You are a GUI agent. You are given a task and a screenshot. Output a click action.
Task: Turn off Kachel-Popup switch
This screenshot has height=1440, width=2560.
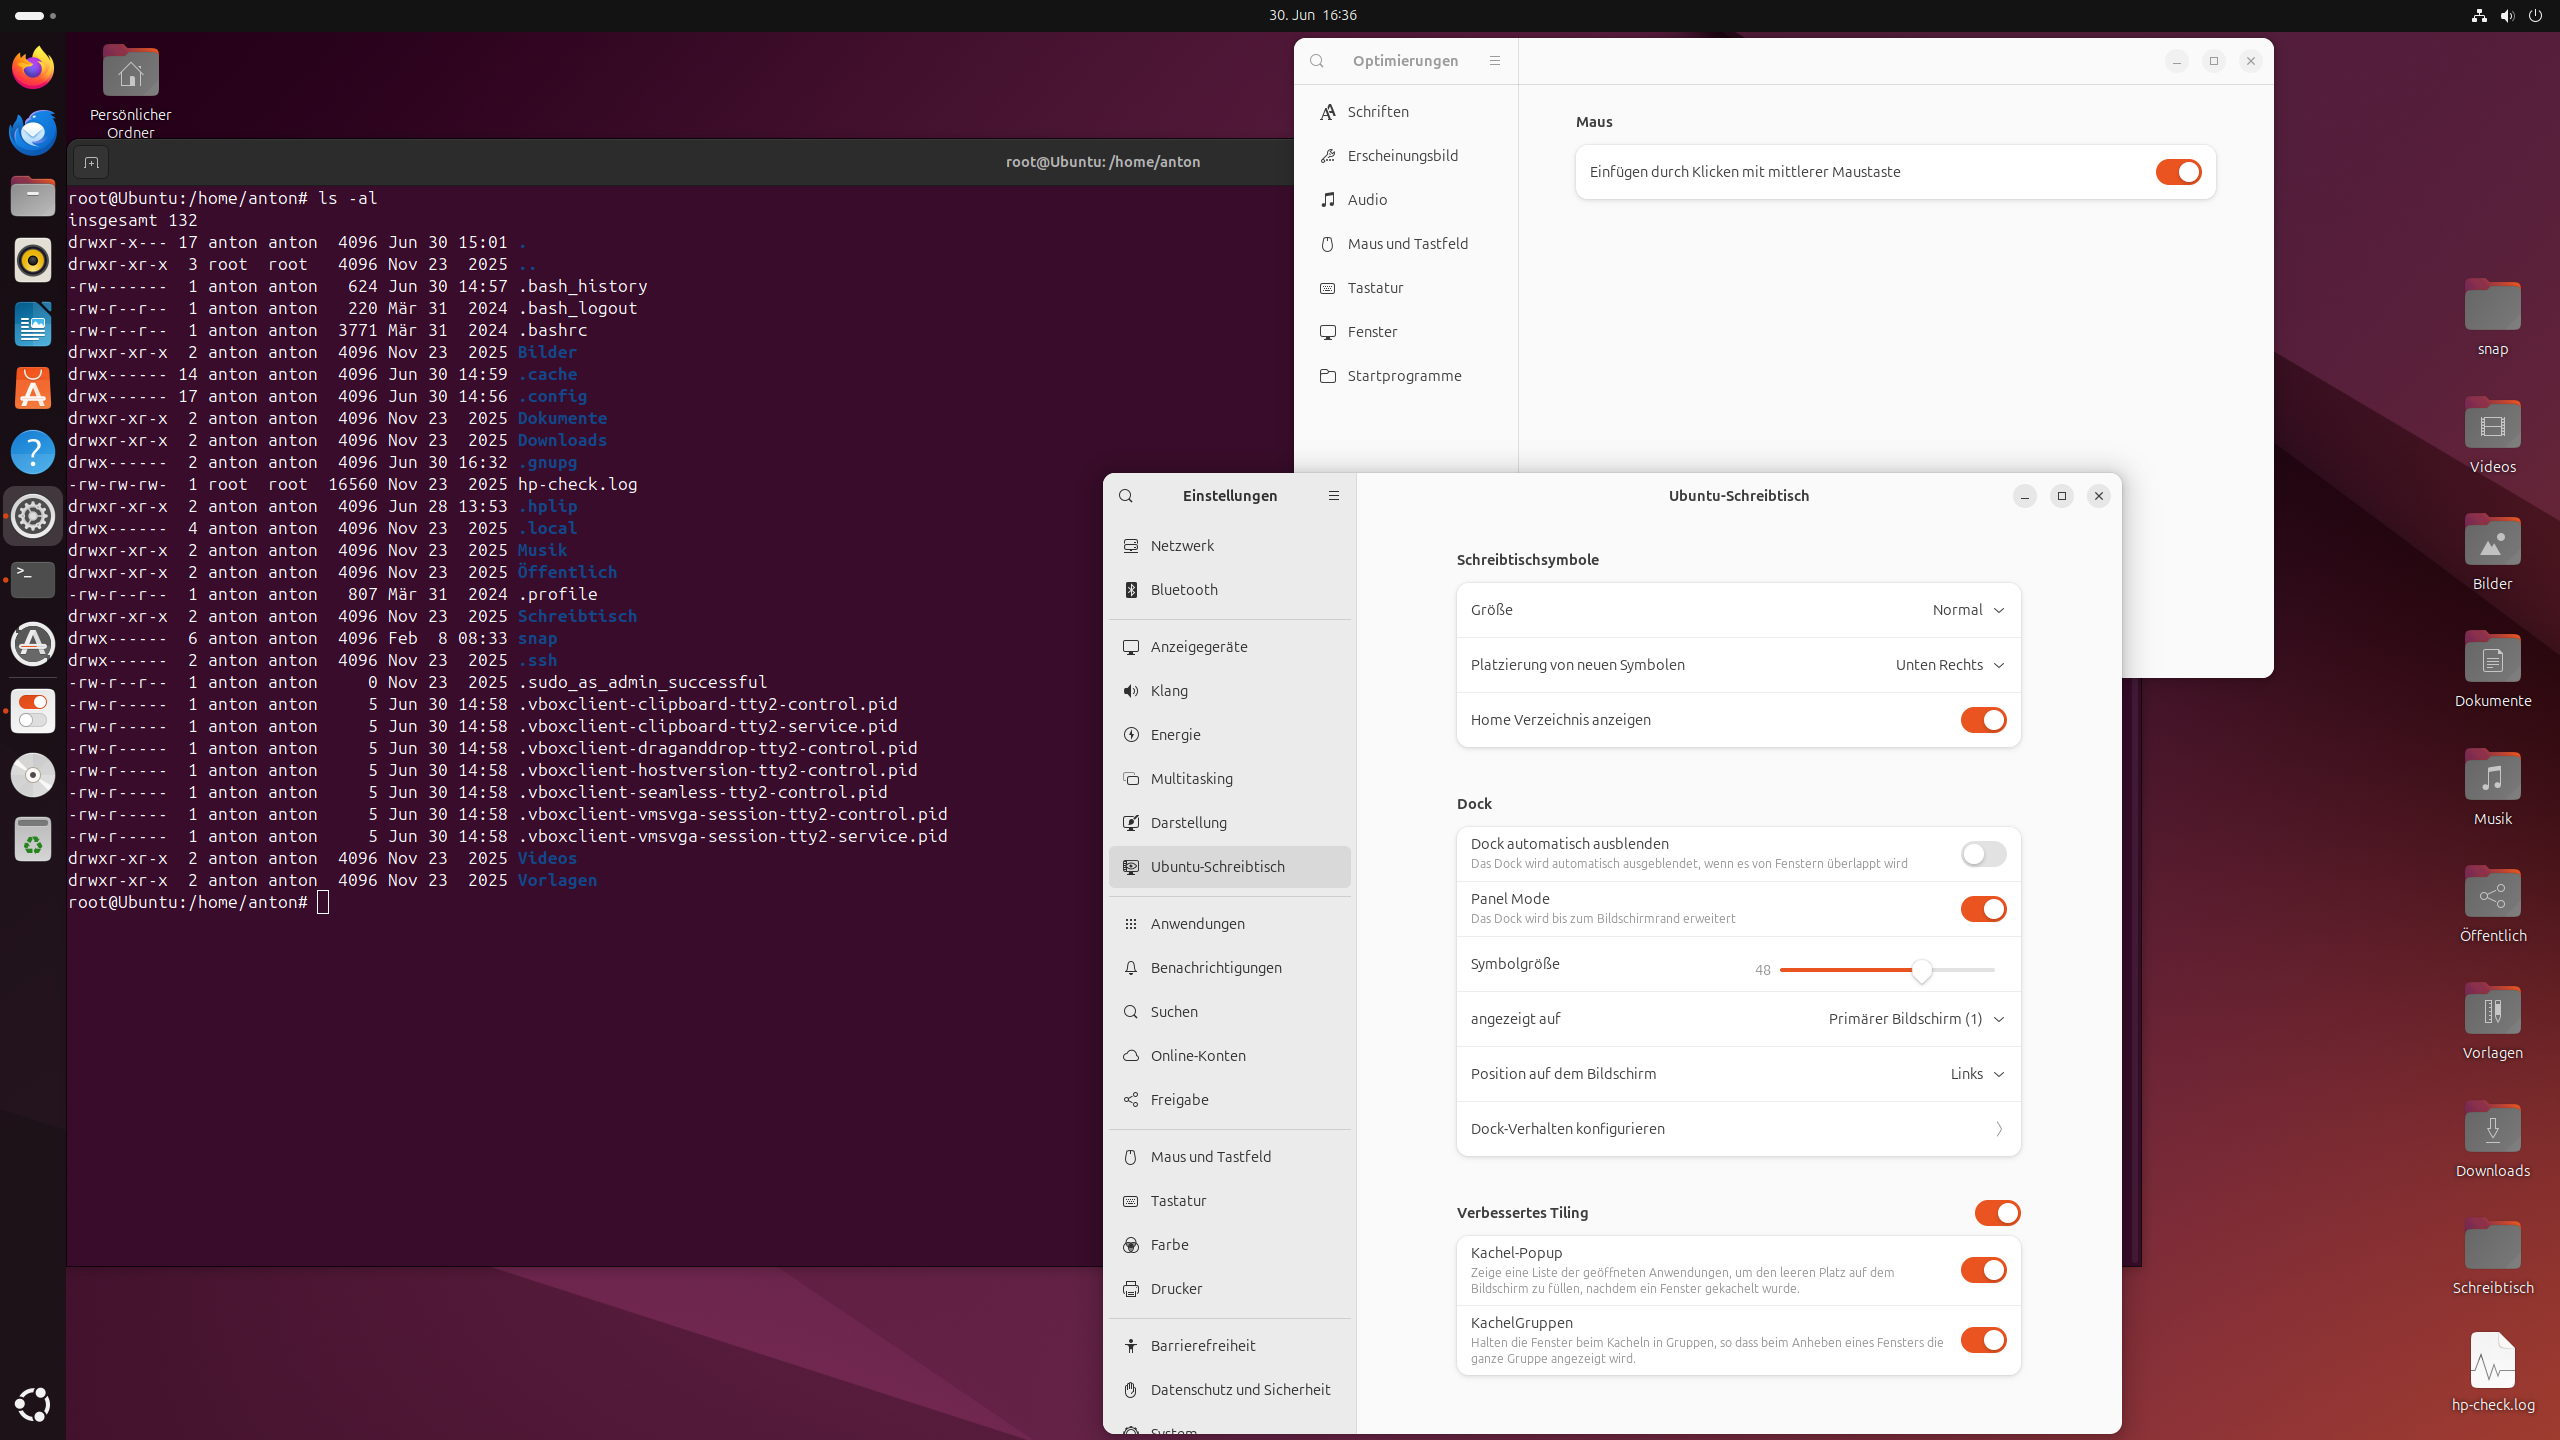pyautogui.click(x=1983, y=1270)
